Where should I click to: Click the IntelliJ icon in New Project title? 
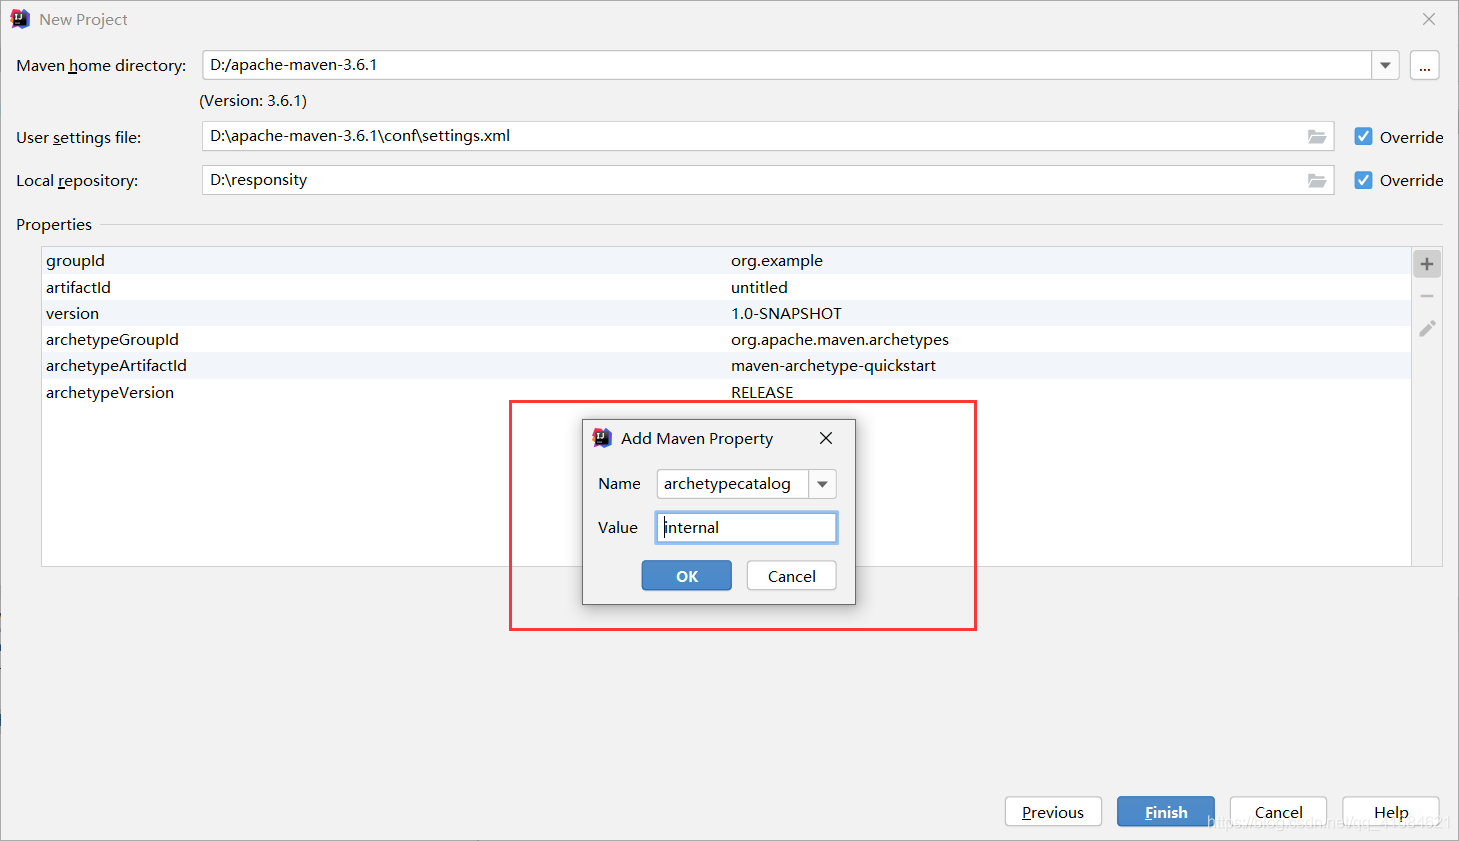point(20,19)
